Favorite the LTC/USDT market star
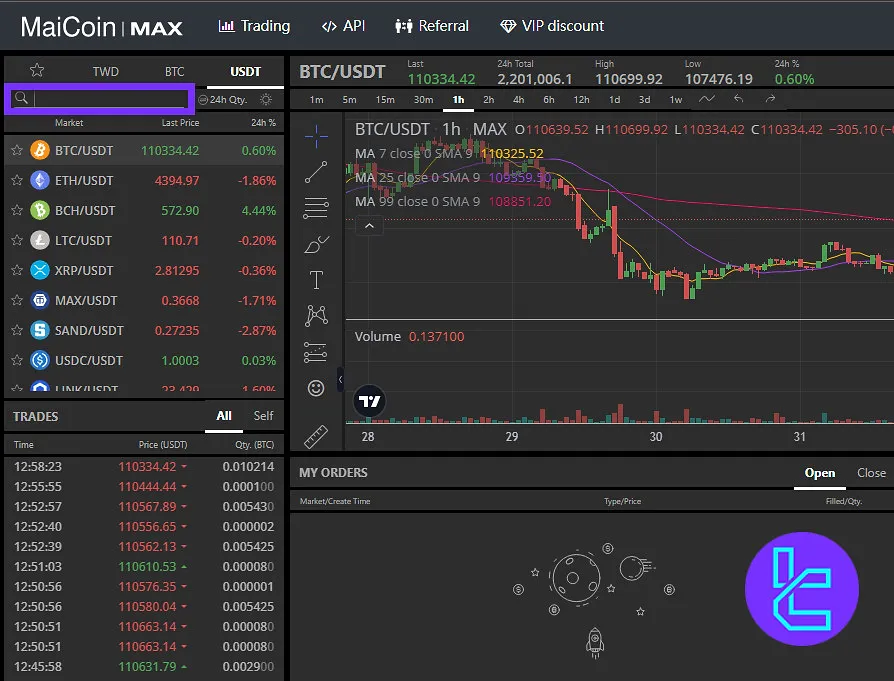 17,240
